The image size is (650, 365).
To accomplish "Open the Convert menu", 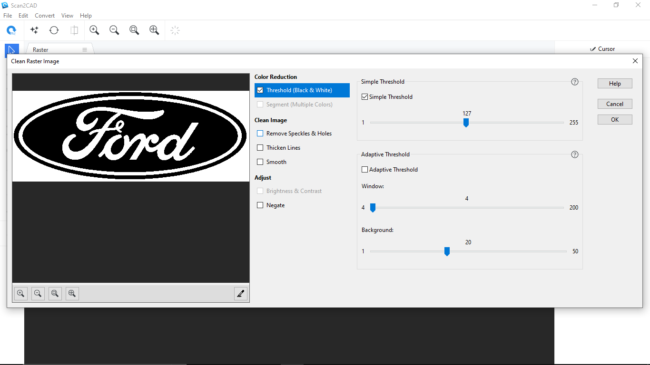I will tap(44, 15).
